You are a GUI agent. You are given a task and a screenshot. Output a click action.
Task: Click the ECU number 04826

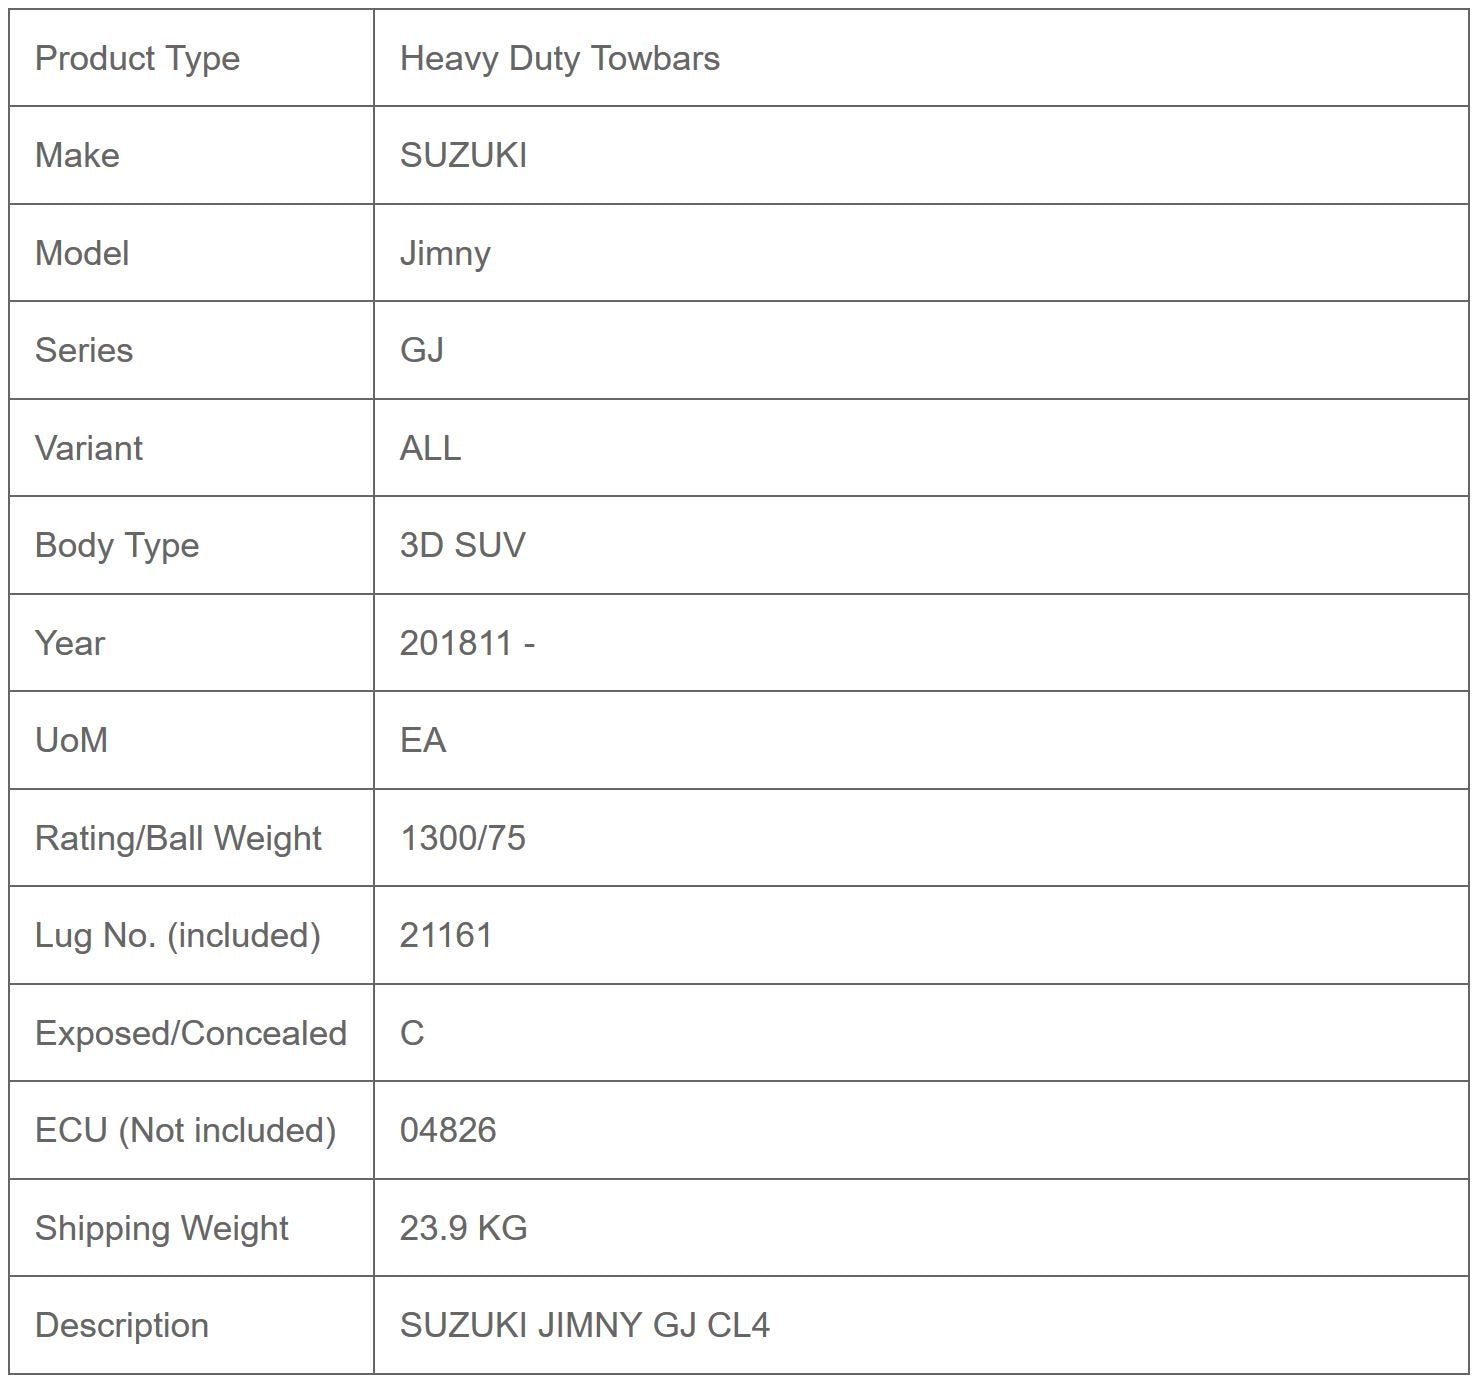pyautogui.click(x=448, y=1130)
